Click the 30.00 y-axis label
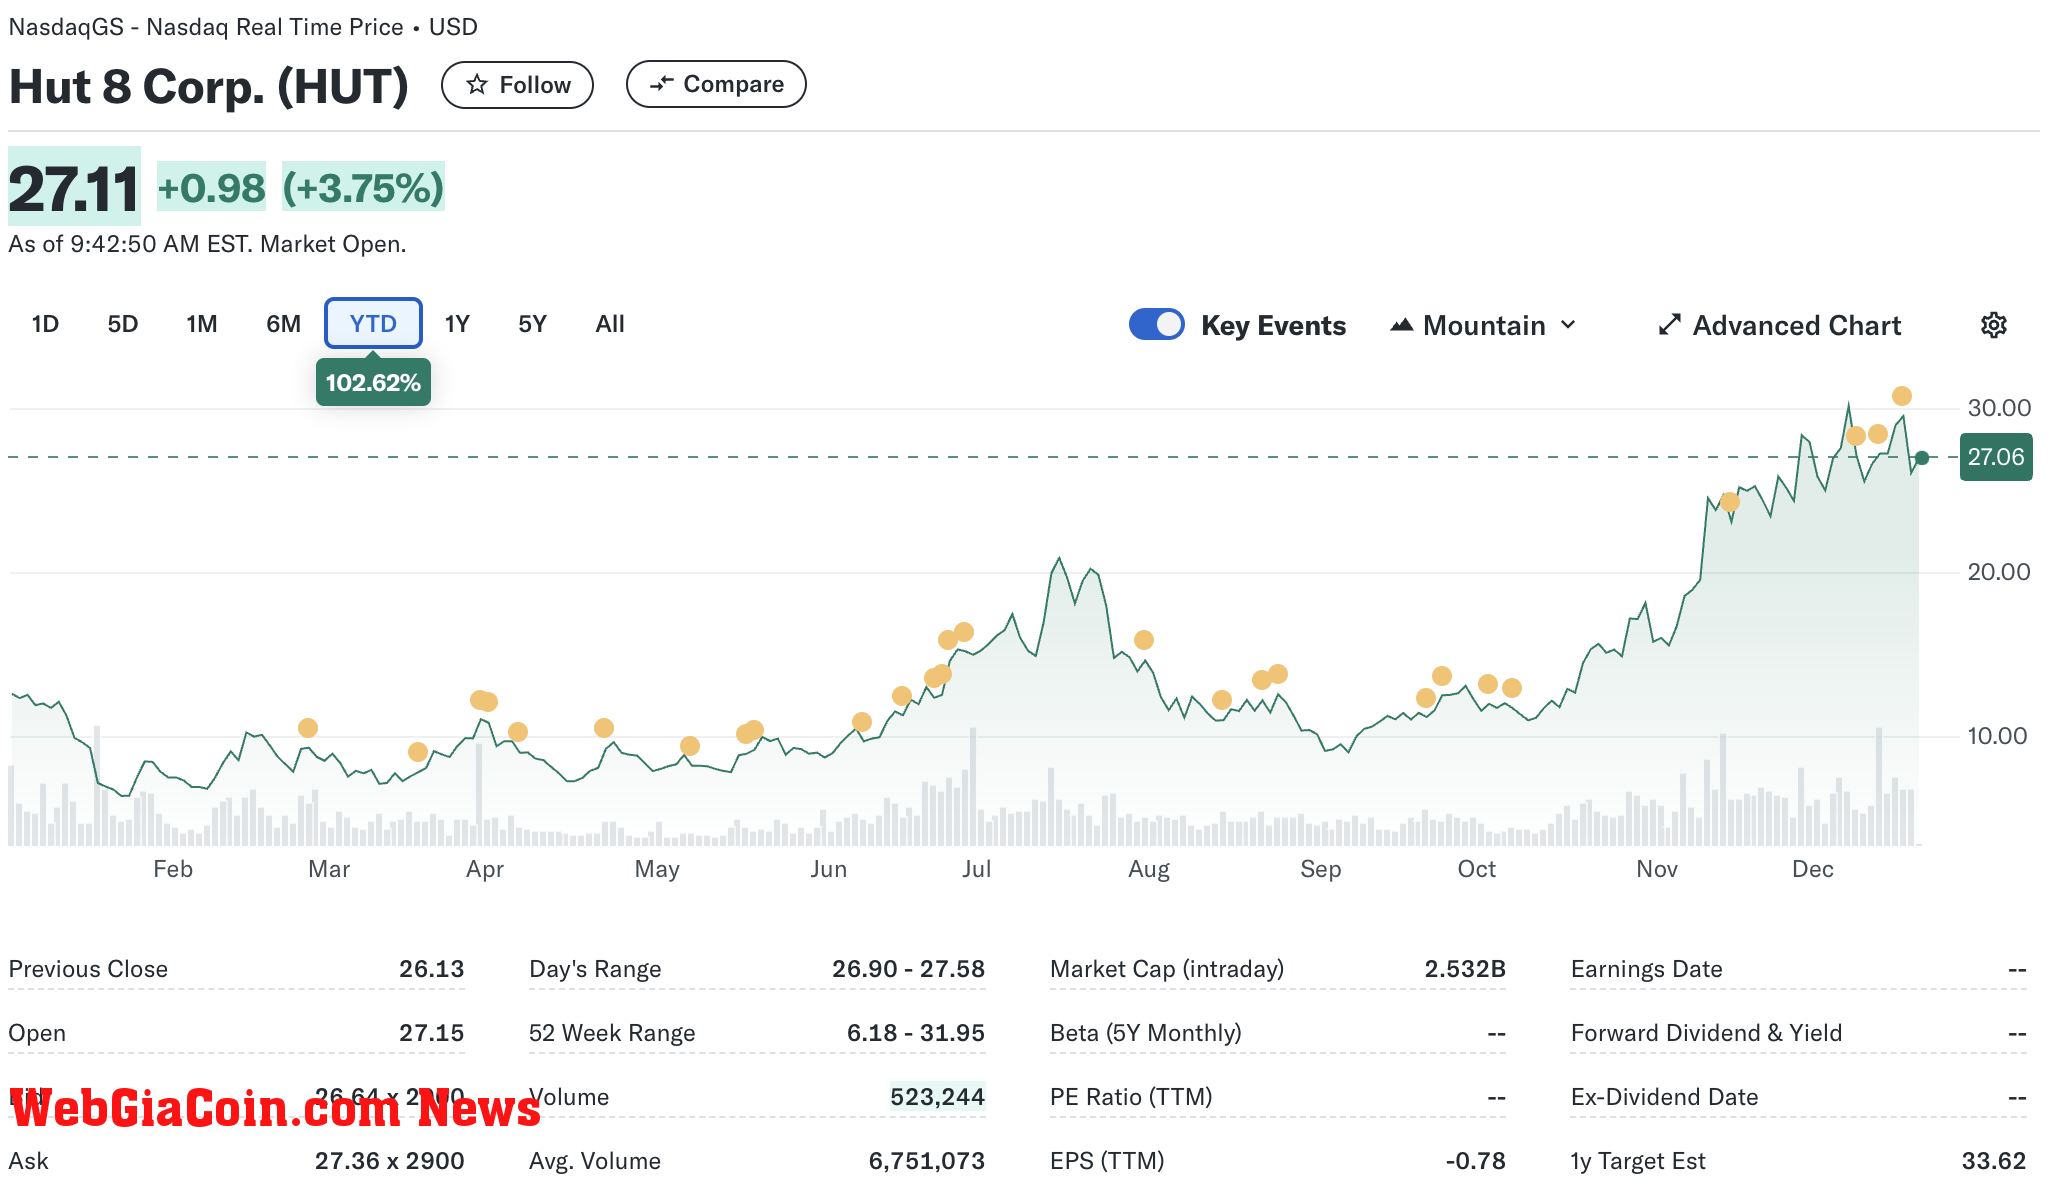The image size is (2061, 1196). (x=1999, y=408)
